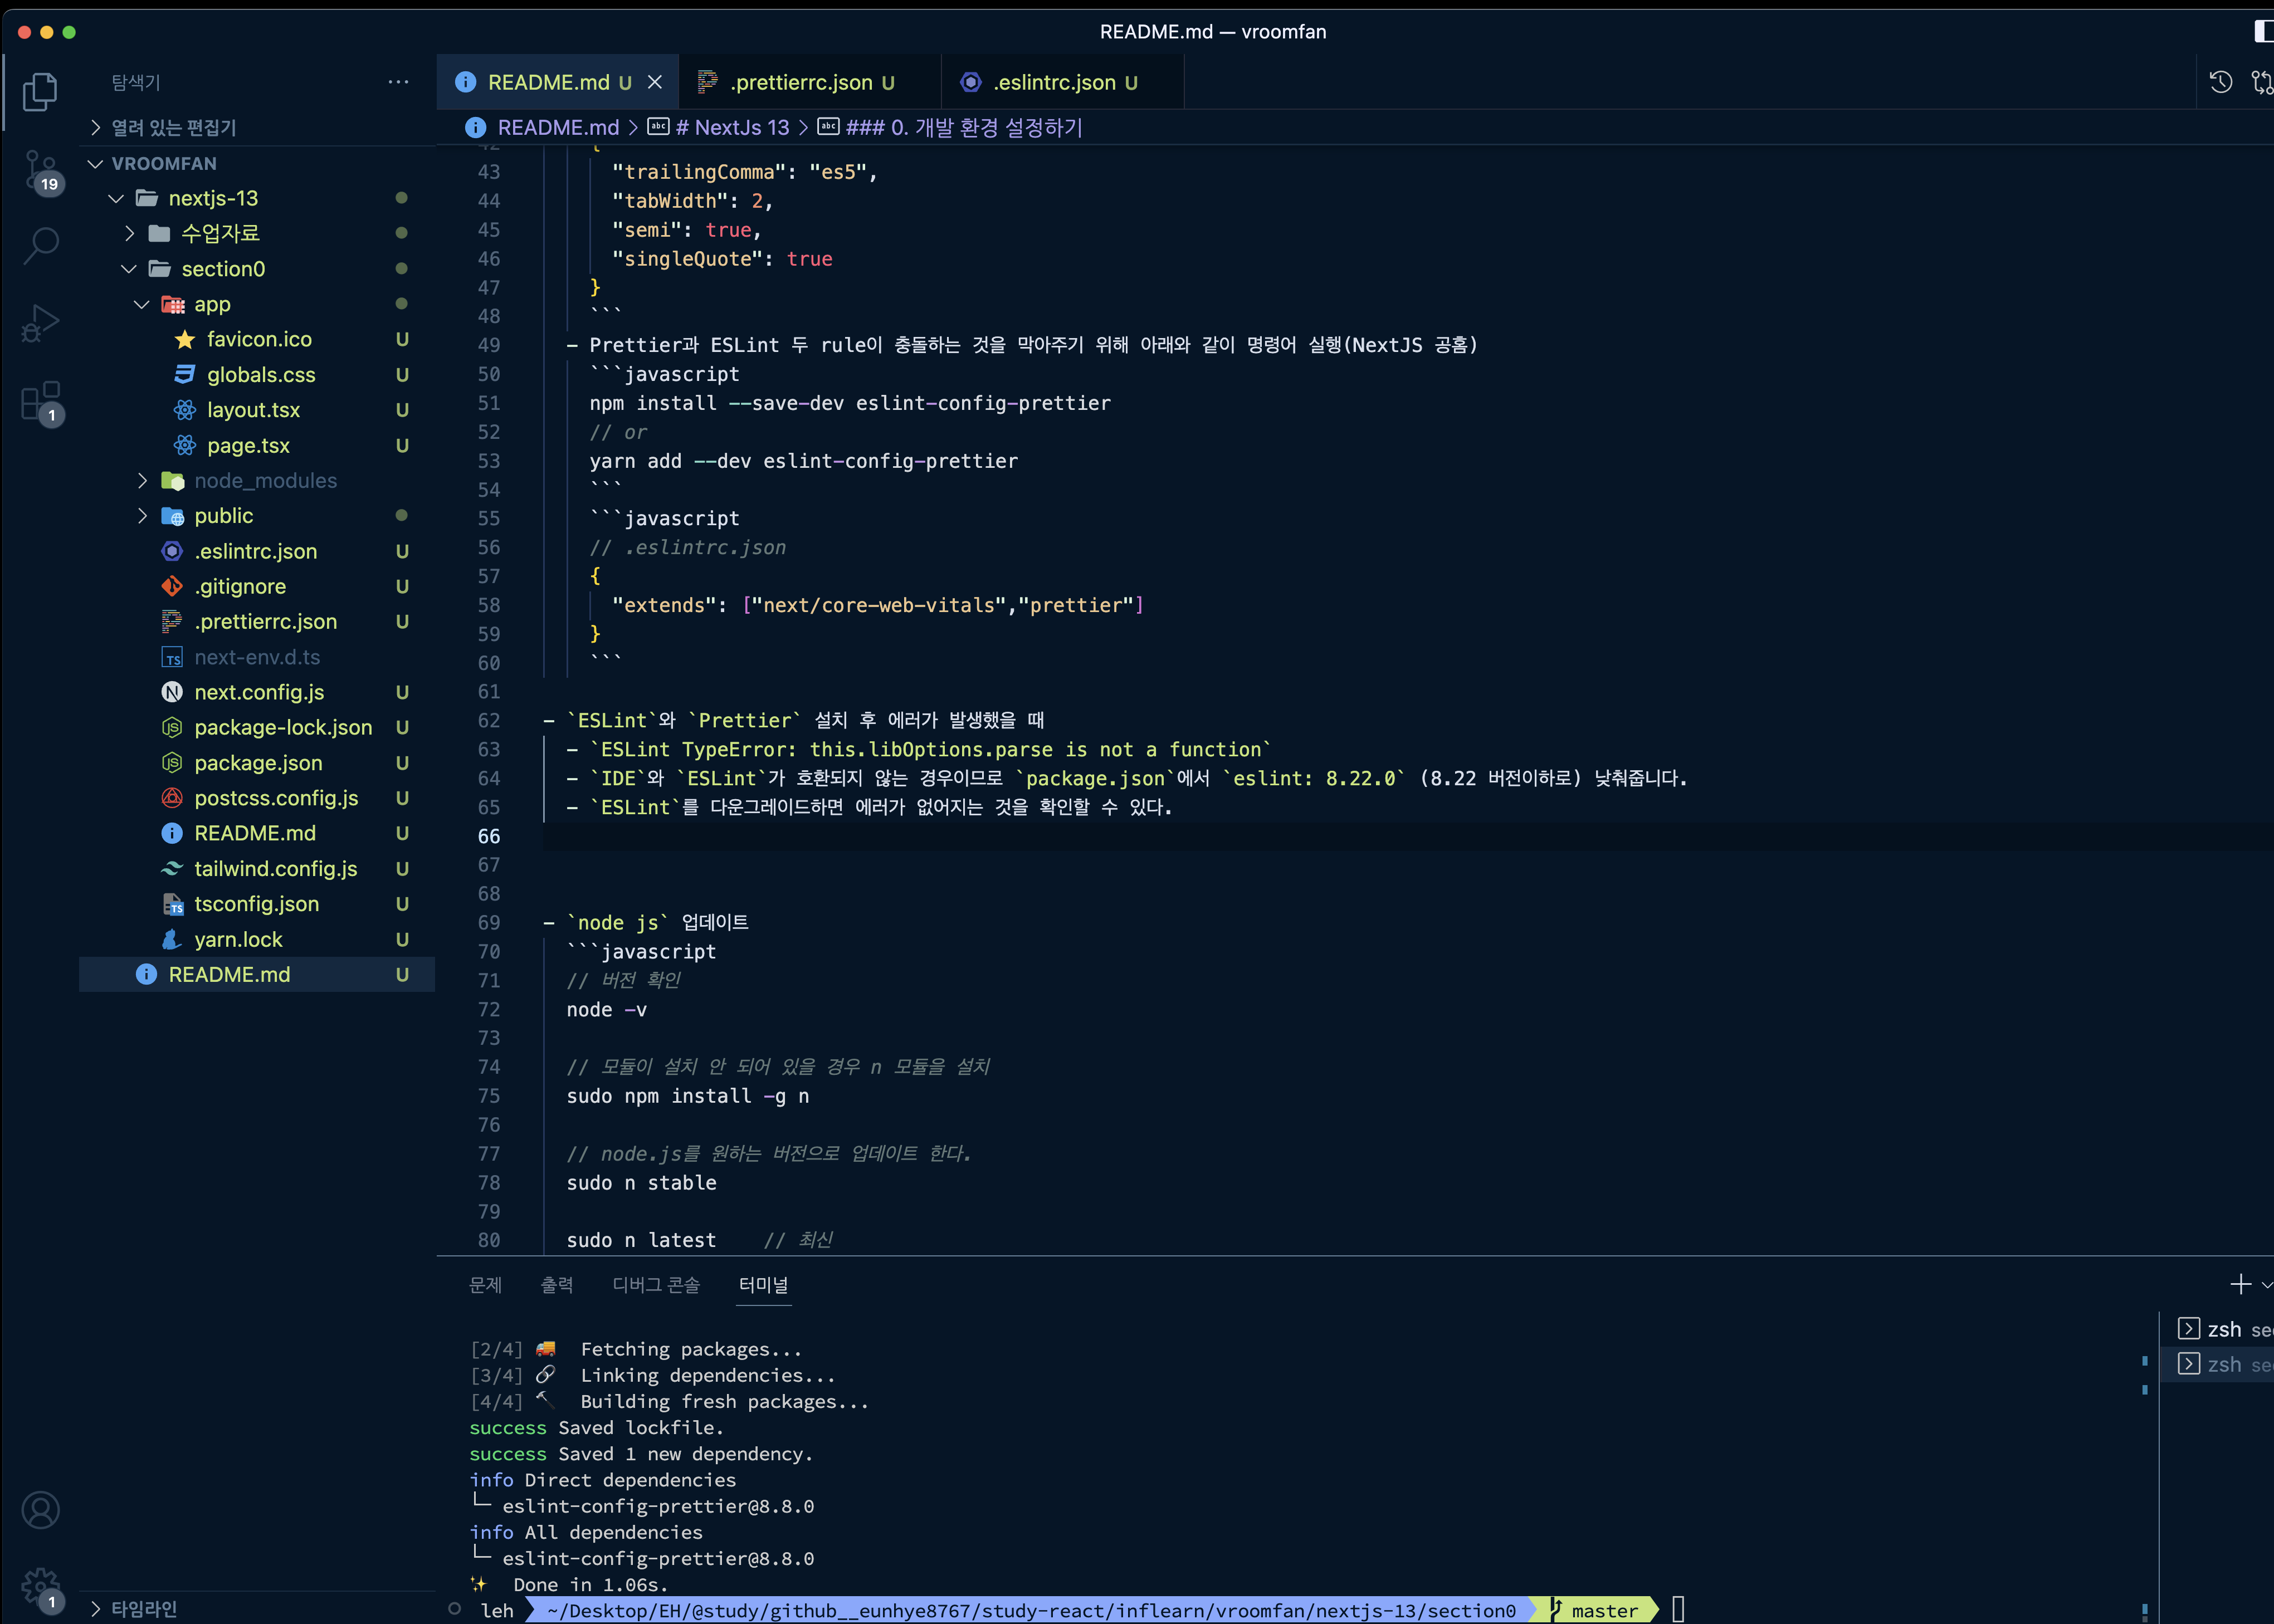Click the open changes icon in editor toolbar
The width and height of the screenshot is (2274, 1624).
pyautogui.click(x=2262, y=82)
